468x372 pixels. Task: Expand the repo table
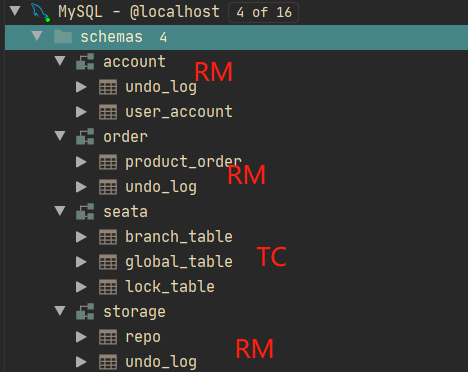81,337
